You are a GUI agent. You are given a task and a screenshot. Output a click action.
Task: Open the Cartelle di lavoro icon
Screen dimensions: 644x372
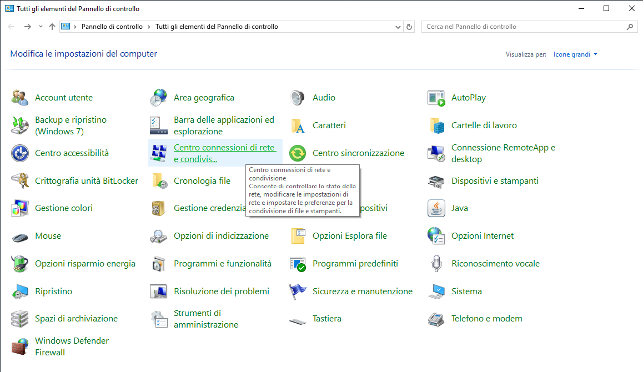436,125
